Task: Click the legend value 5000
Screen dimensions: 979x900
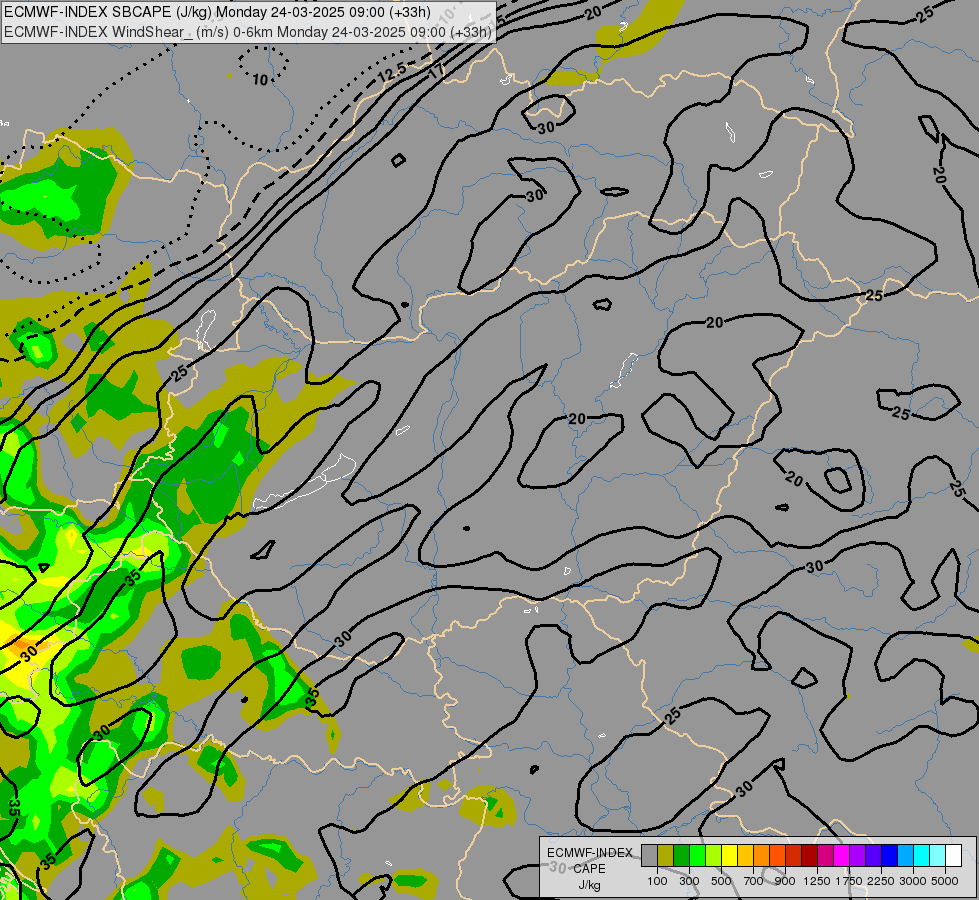Action: (945, 881)
